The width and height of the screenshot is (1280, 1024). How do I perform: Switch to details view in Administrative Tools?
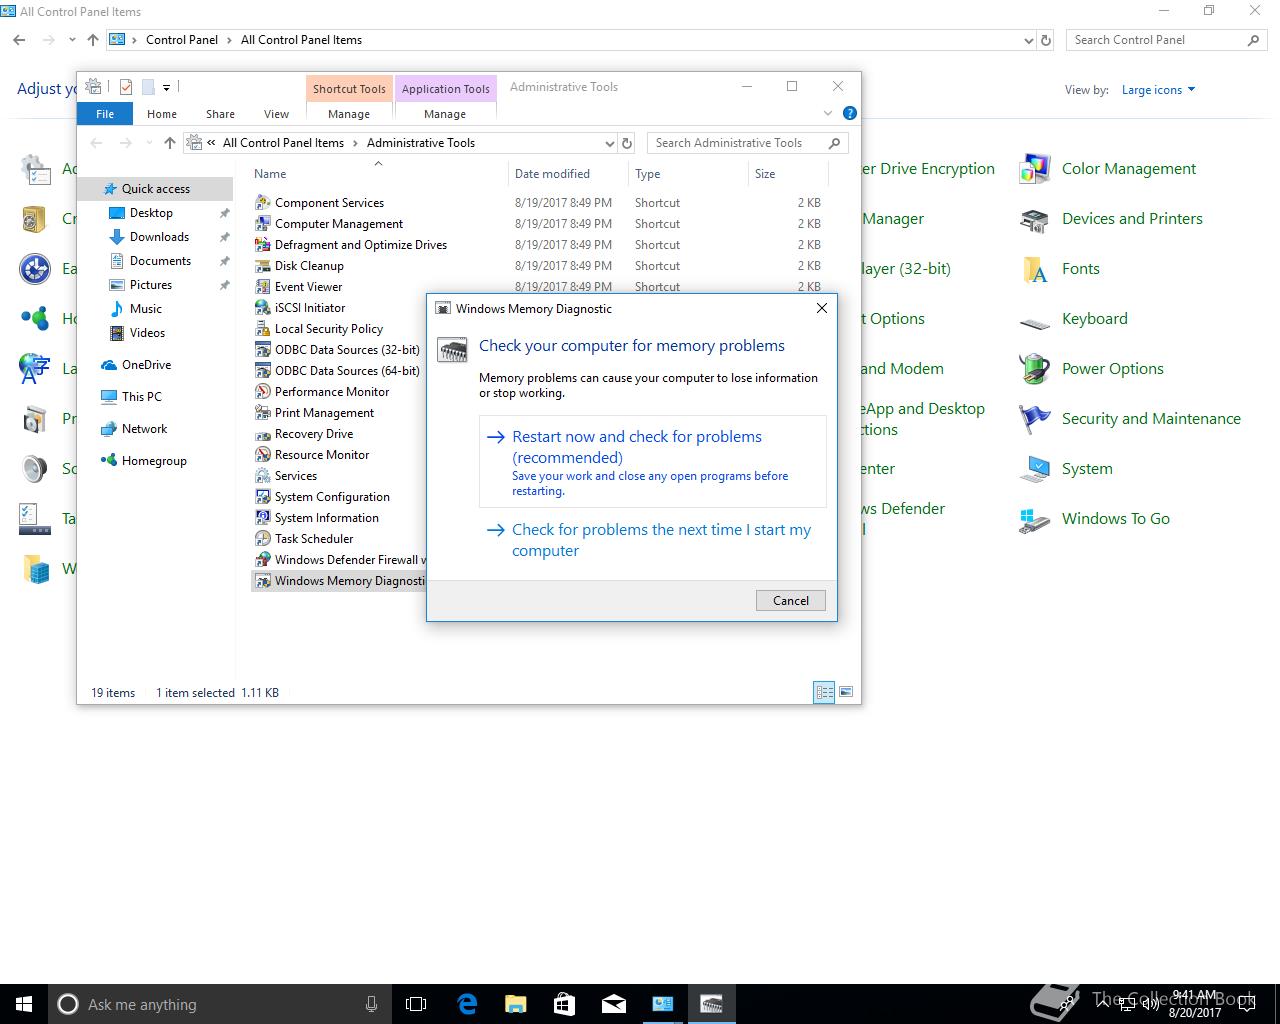[825, 692]
